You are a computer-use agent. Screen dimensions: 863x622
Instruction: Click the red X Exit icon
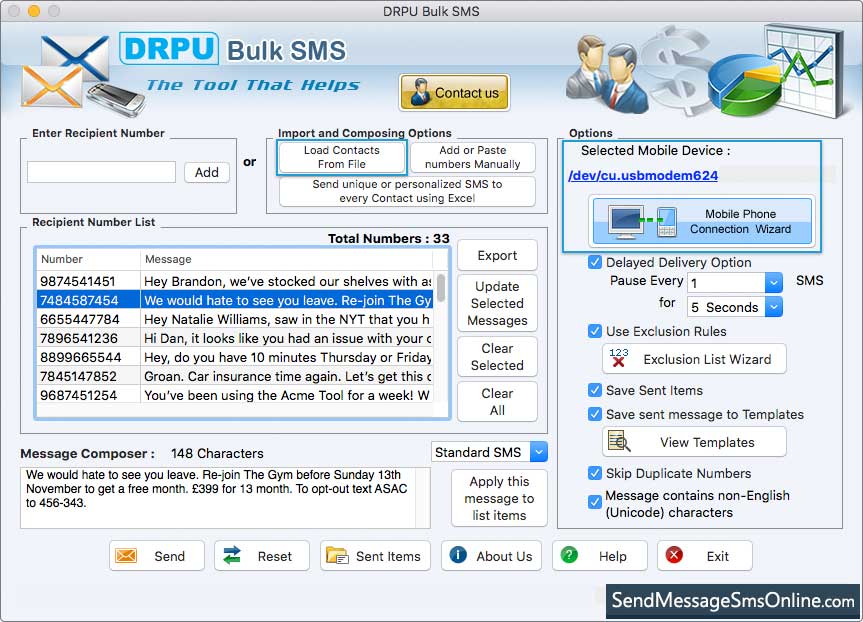tap(674, 555)
